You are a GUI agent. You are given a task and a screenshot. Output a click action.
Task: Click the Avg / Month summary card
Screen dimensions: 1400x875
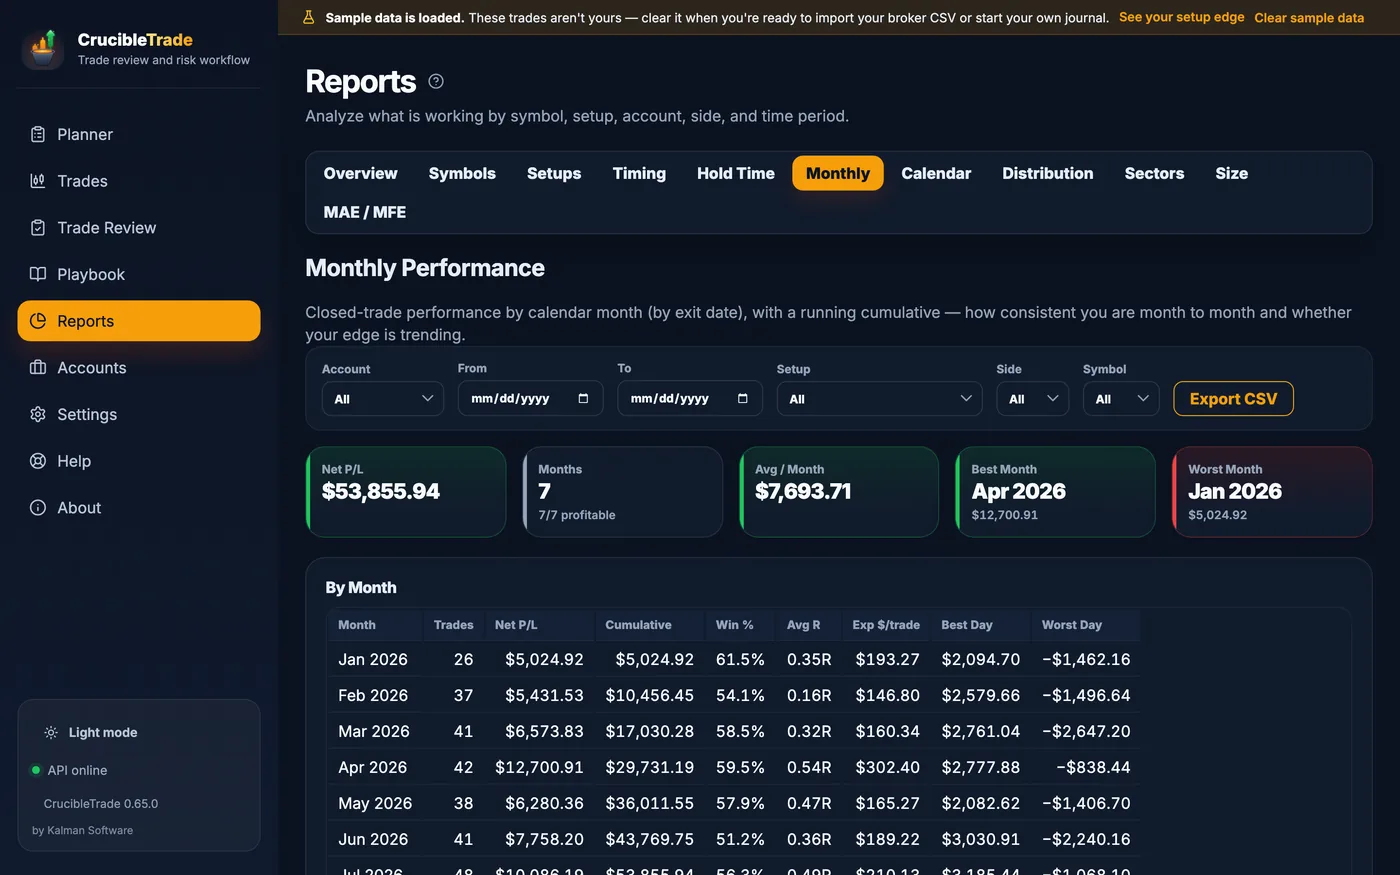tap(839, 492)
